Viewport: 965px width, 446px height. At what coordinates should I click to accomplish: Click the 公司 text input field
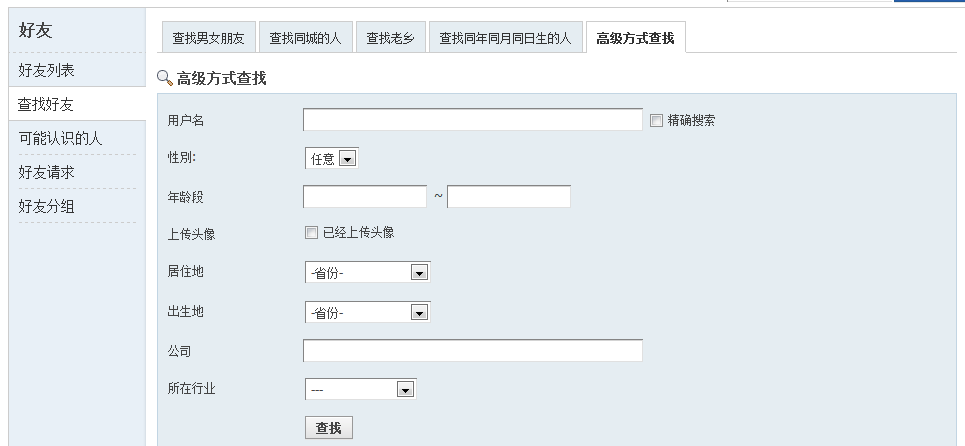(x=472, y=351)
